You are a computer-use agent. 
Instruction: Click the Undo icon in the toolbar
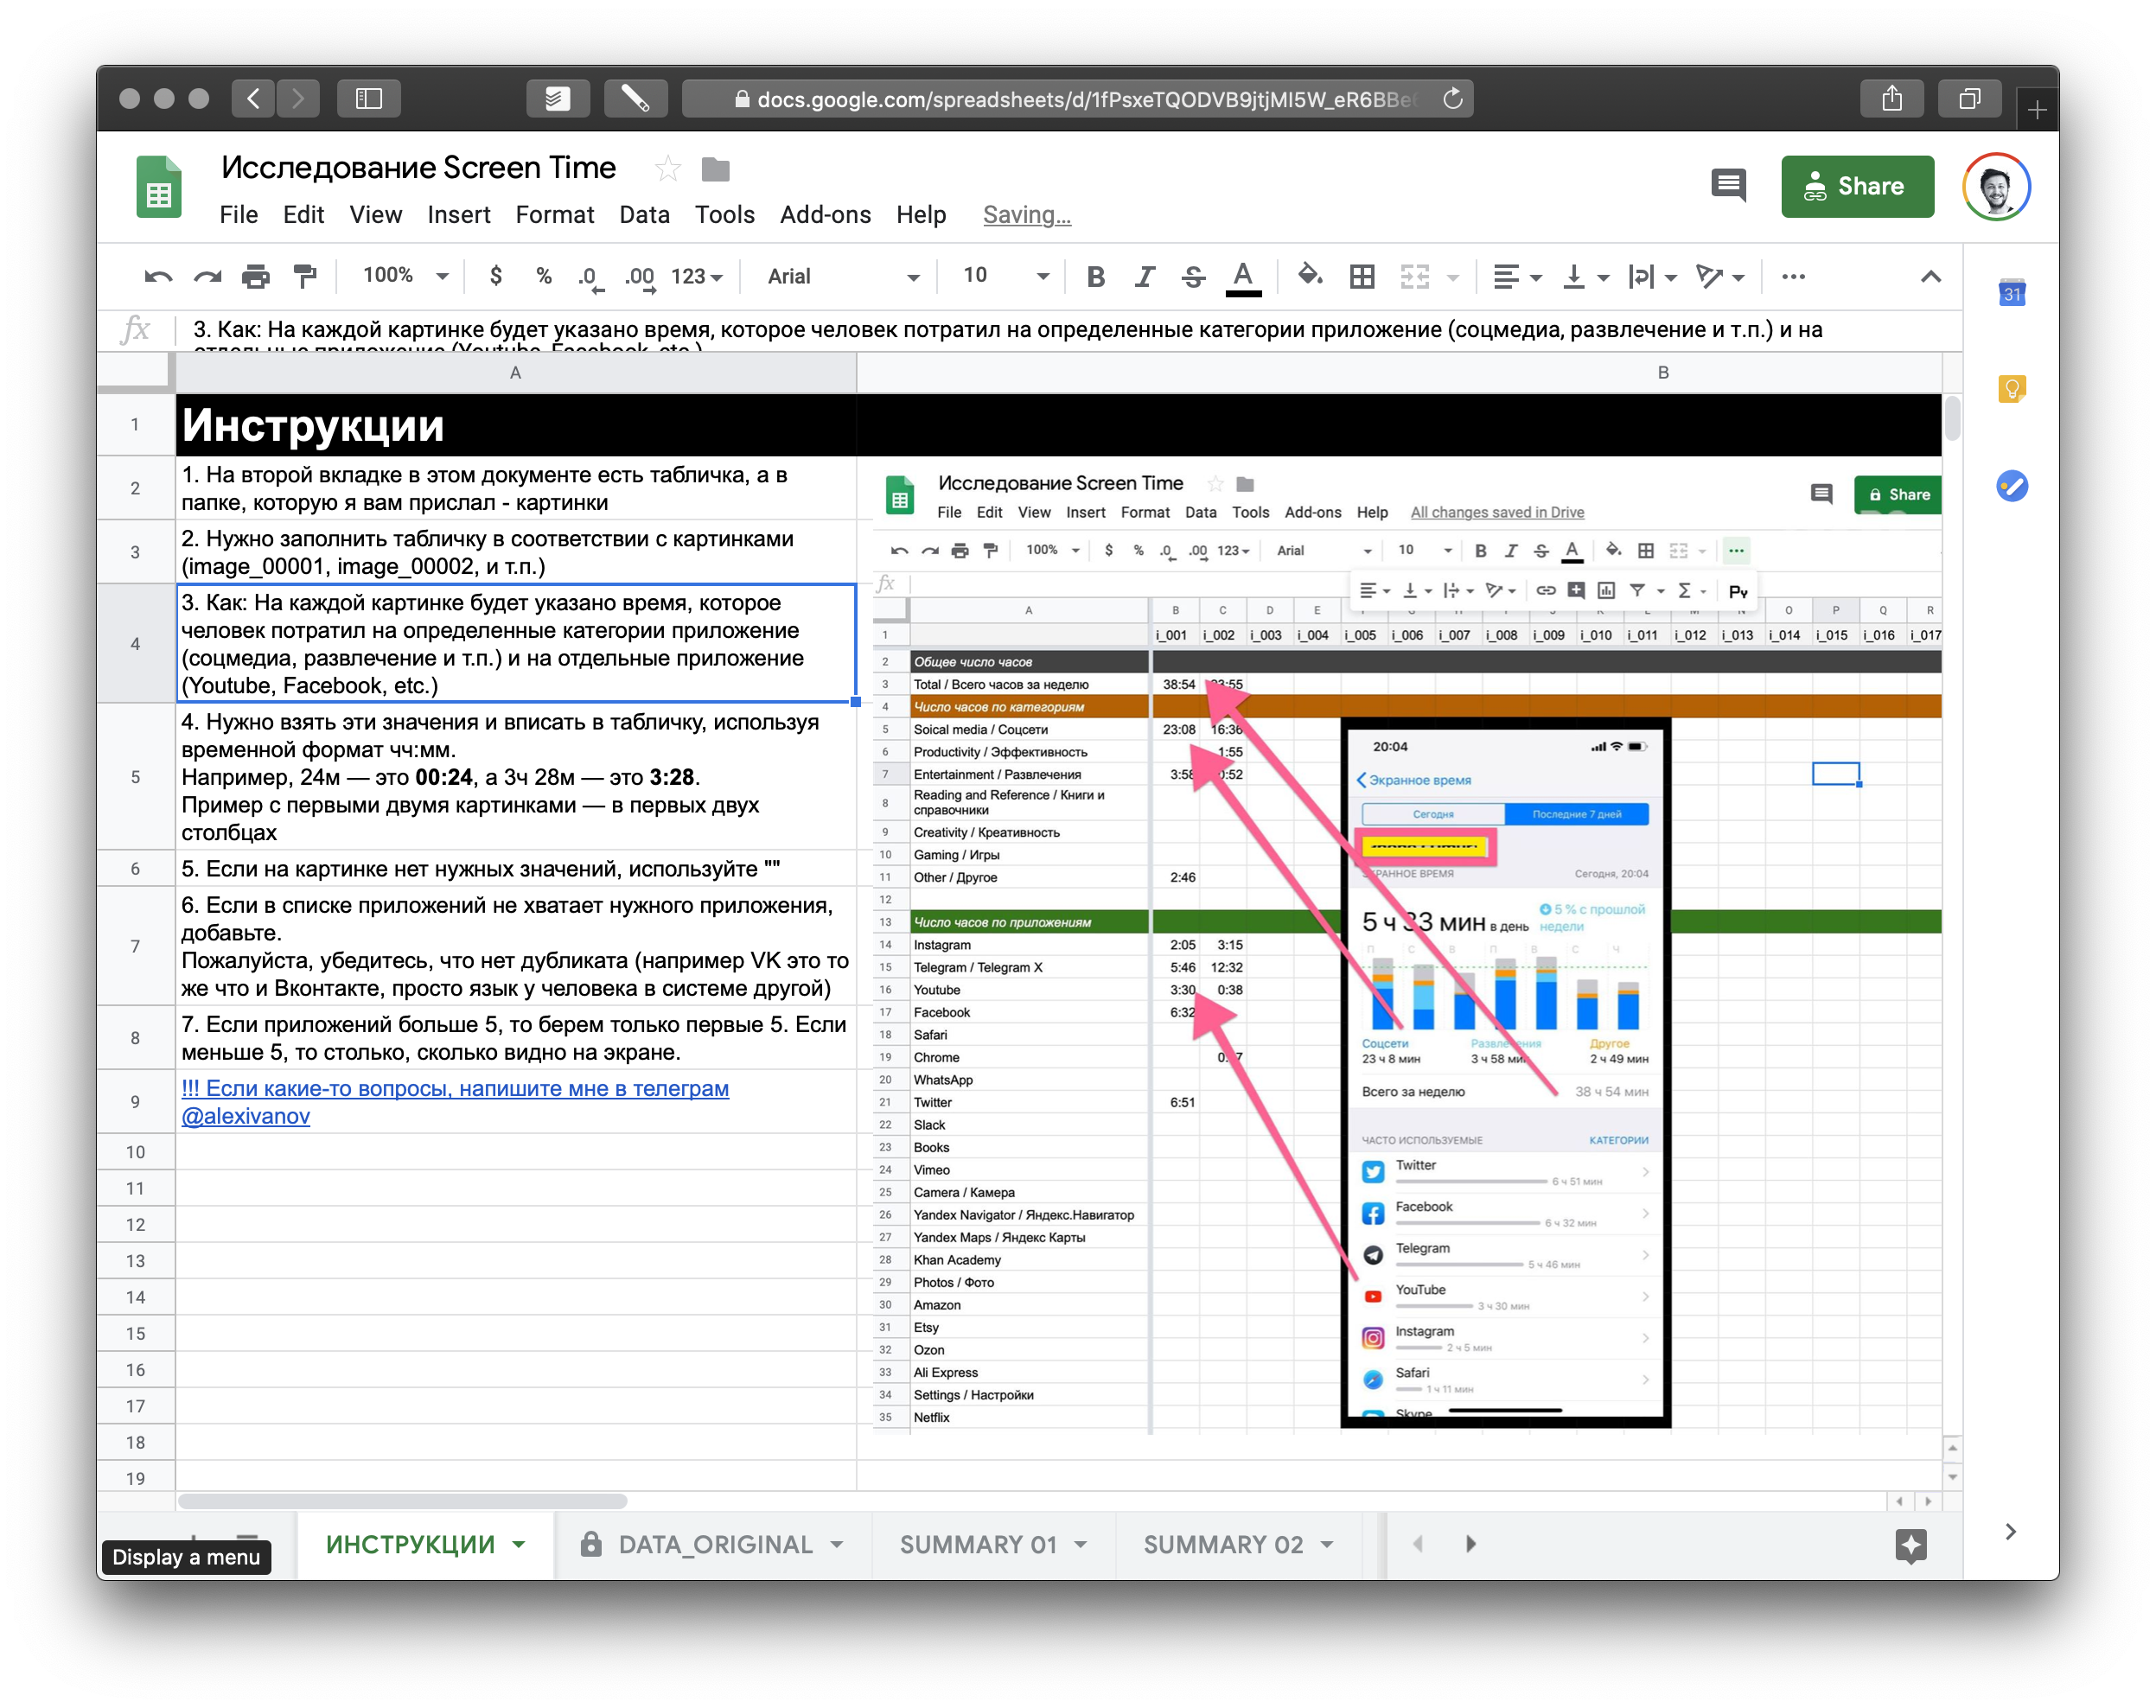158,277
